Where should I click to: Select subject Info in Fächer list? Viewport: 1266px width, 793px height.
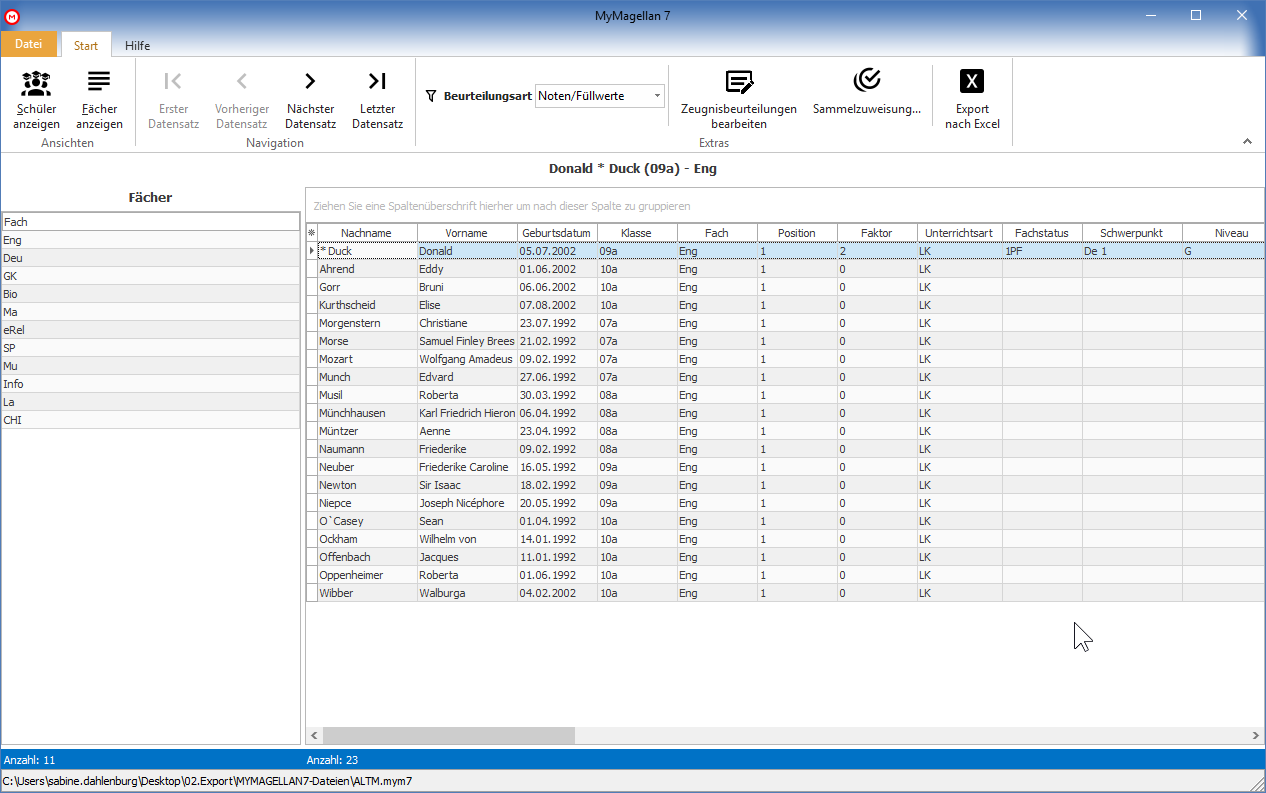click(150, 384)
